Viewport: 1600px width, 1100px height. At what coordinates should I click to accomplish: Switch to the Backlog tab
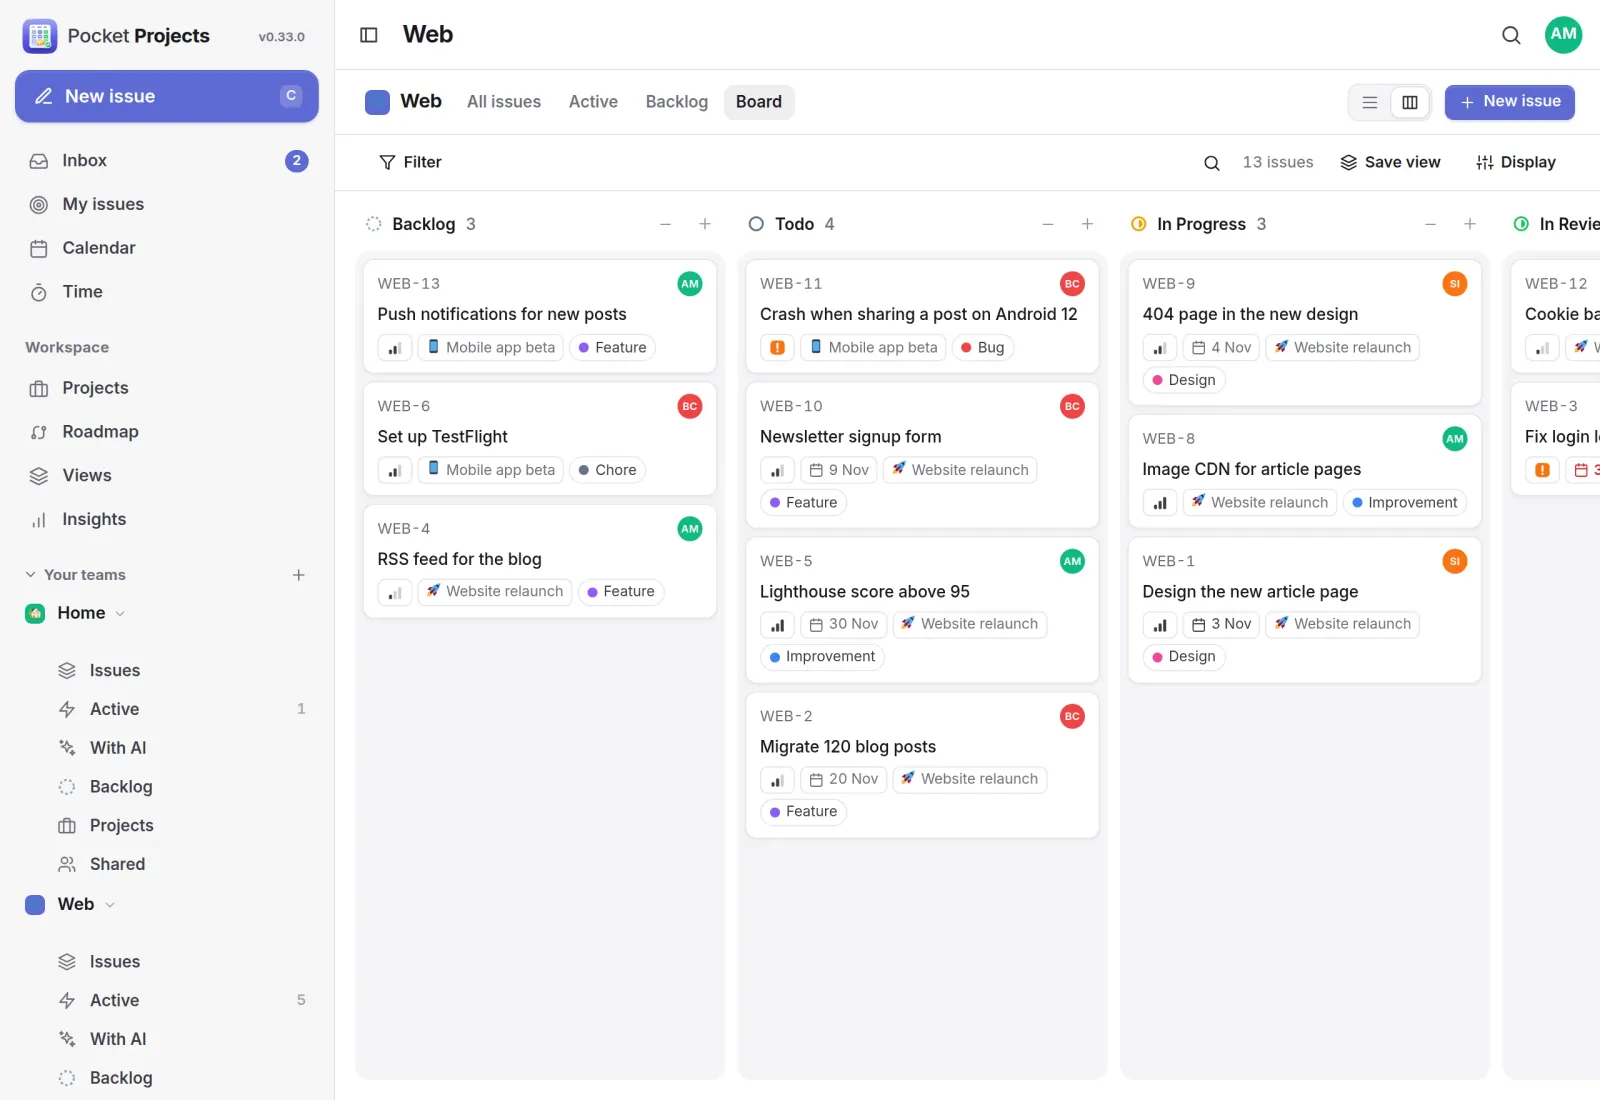click(x=677, y=102)
